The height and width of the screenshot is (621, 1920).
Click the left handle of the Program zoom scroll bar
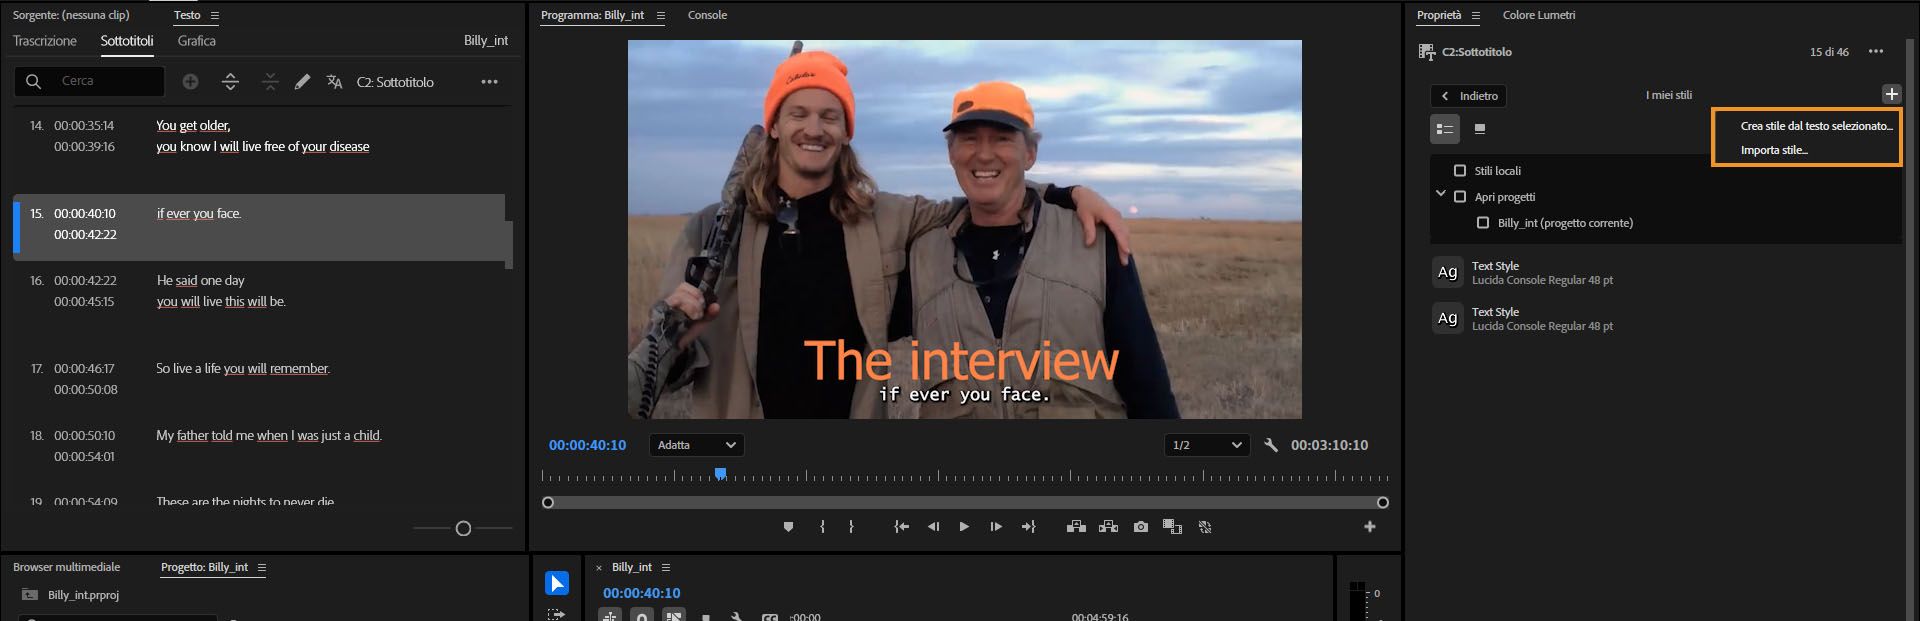point(548,503)
